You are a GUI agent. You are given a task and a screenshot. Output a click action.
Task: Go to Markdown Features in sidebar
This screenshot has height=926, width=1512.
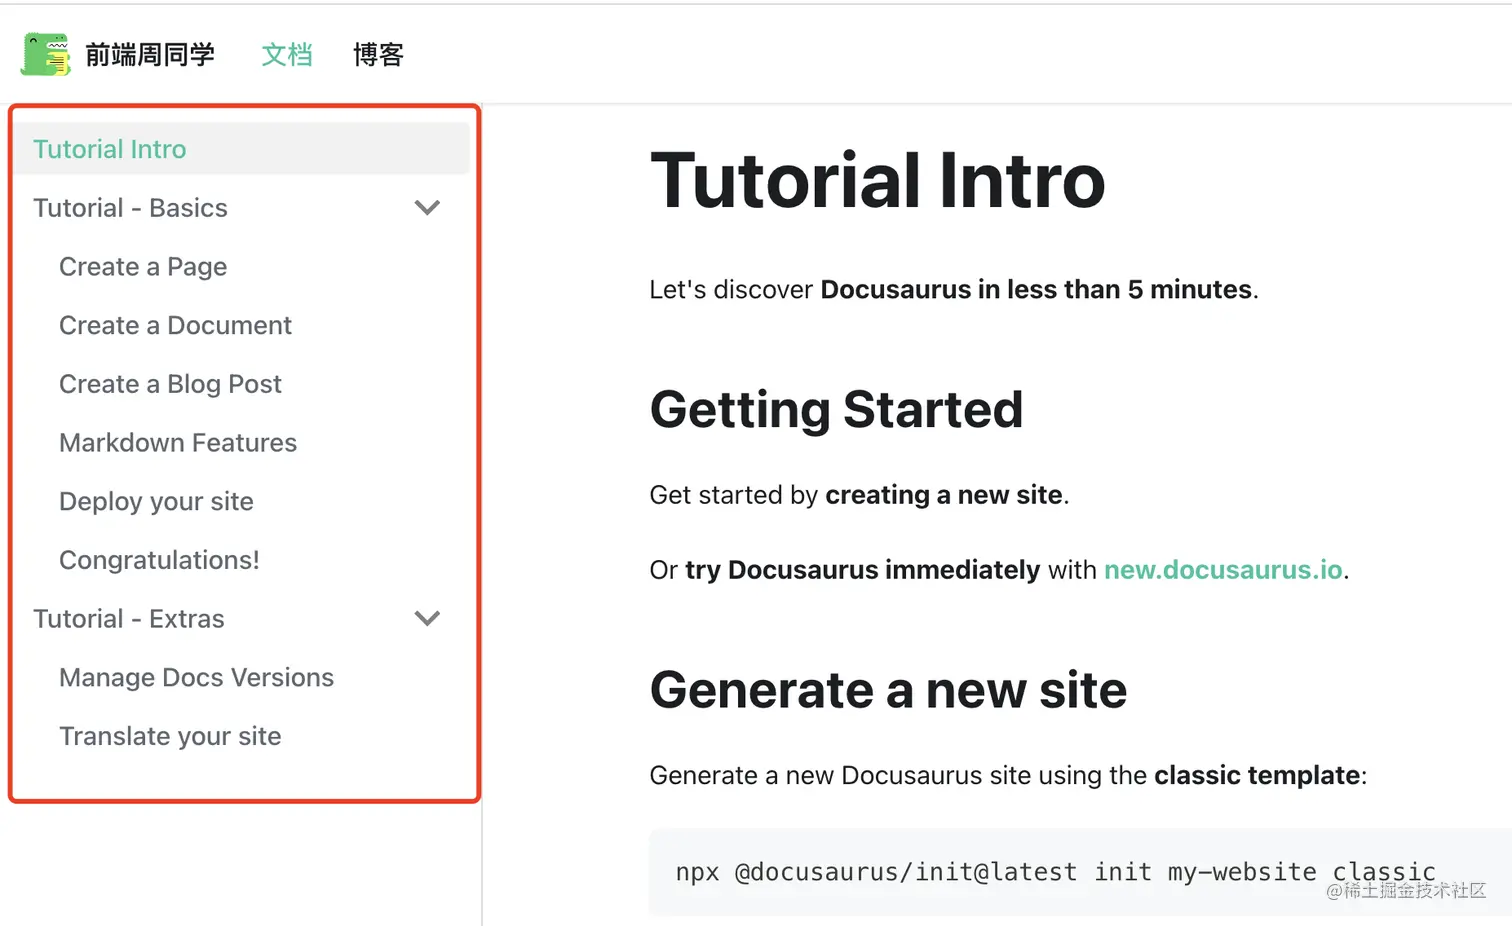tap(178, 443)
